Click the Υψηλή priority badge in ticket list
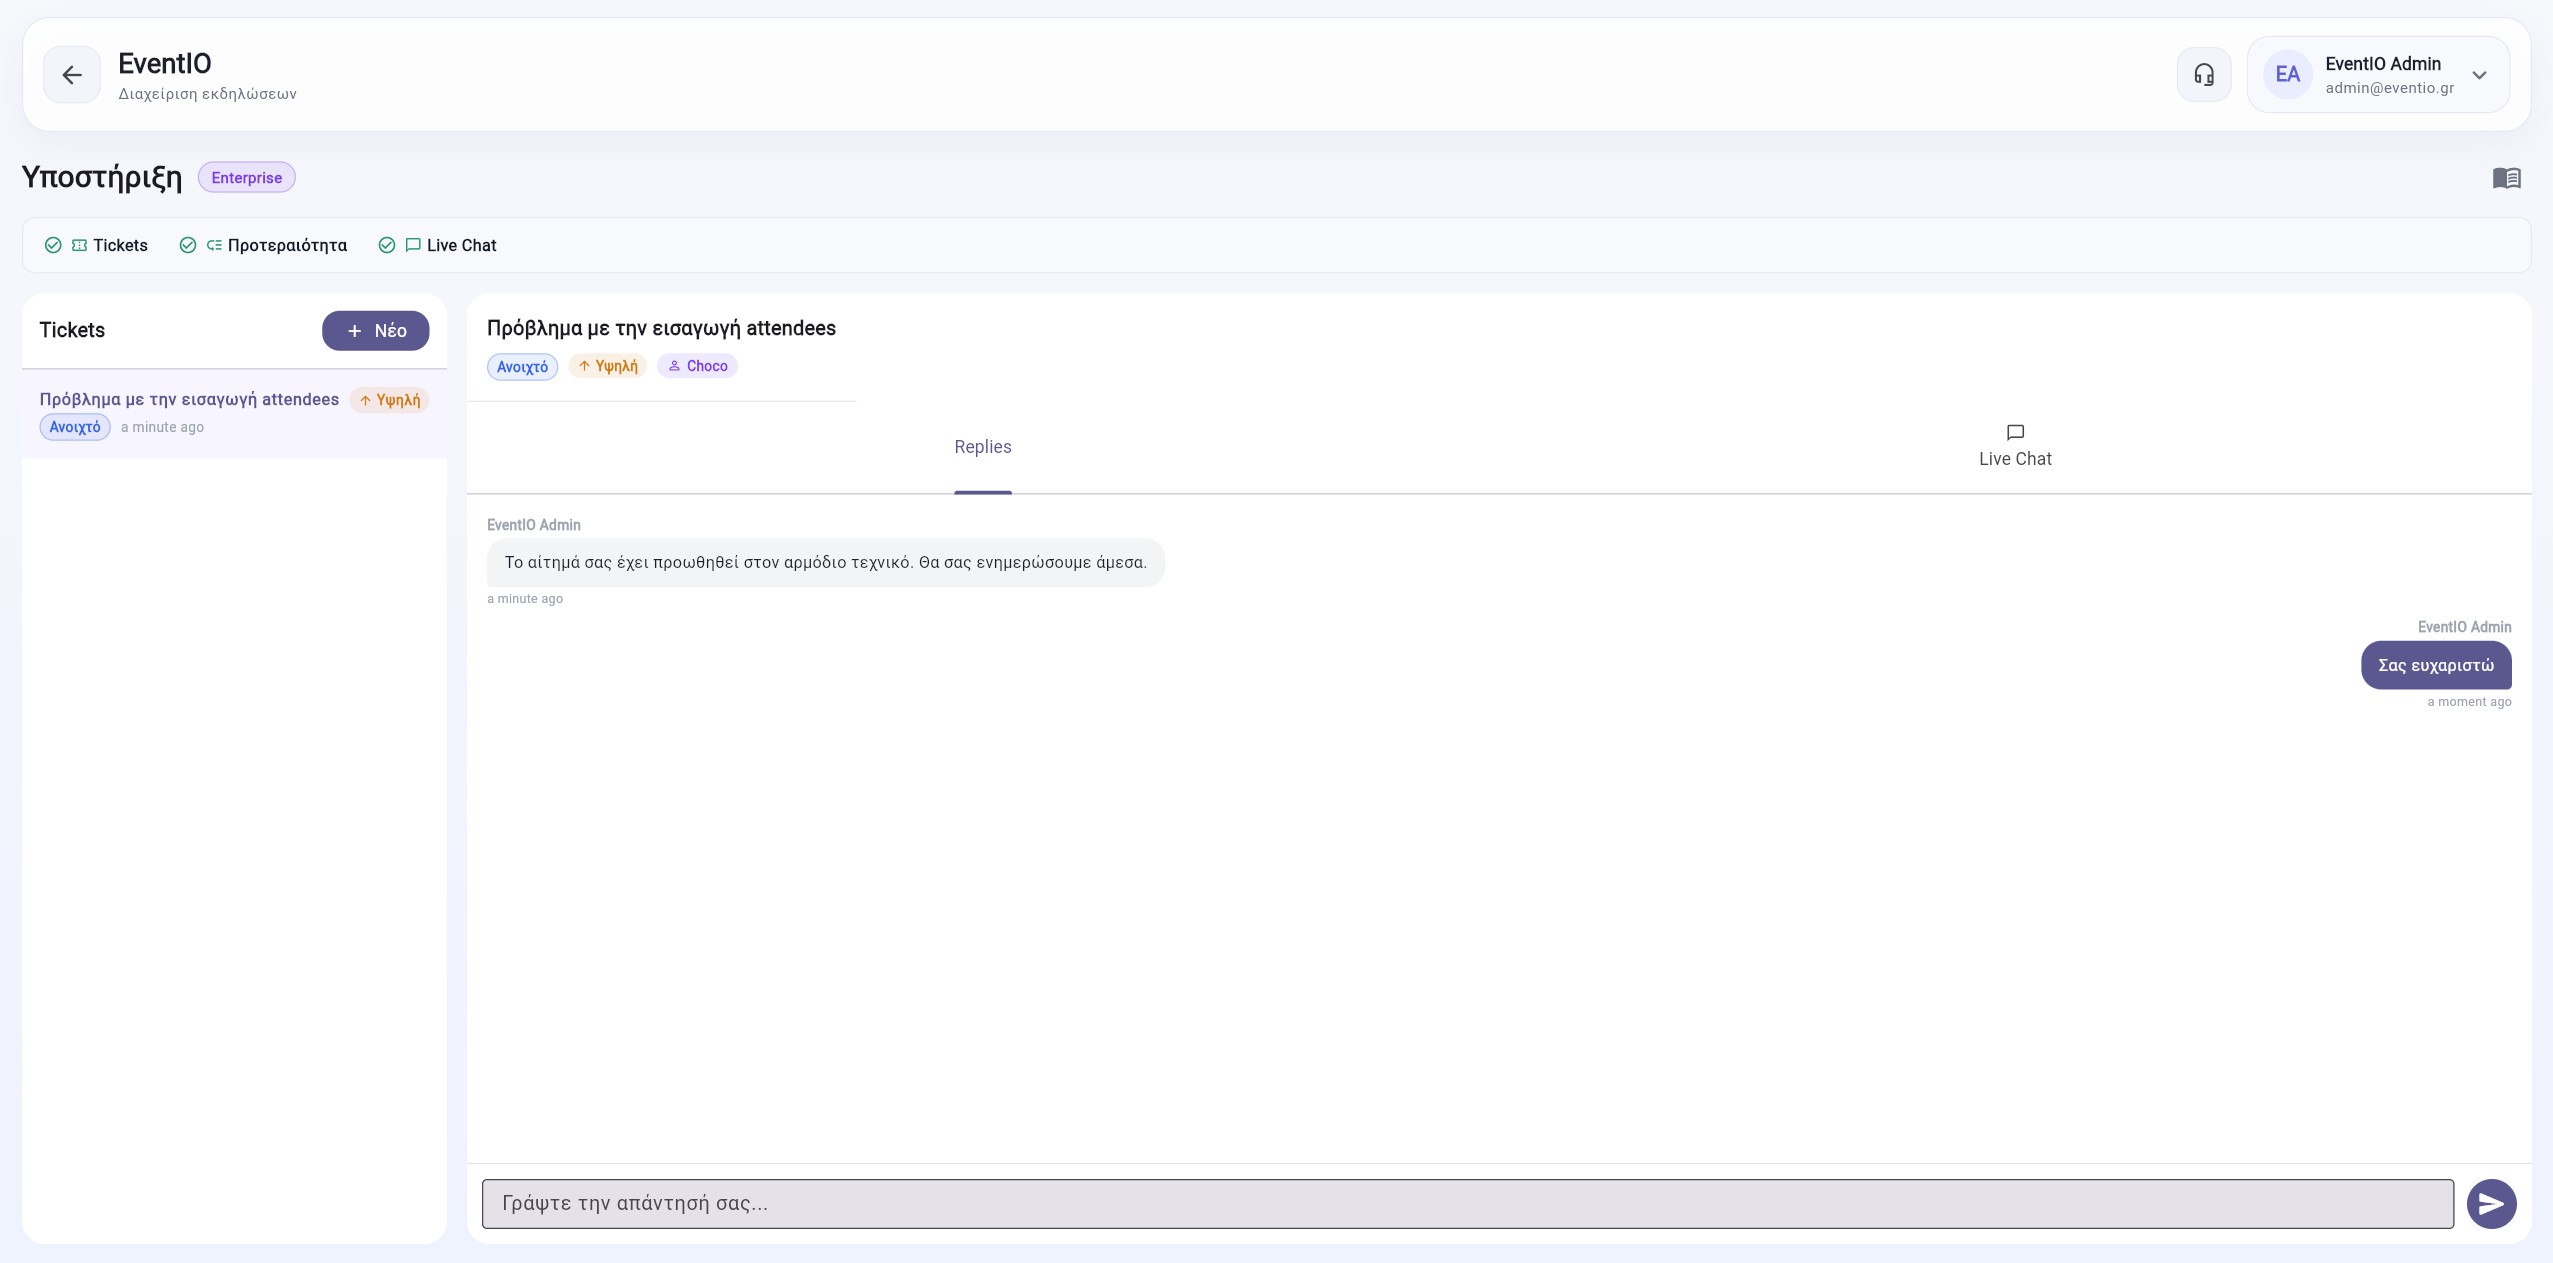Viewport: 2553px width, 1263px height. 390,400
